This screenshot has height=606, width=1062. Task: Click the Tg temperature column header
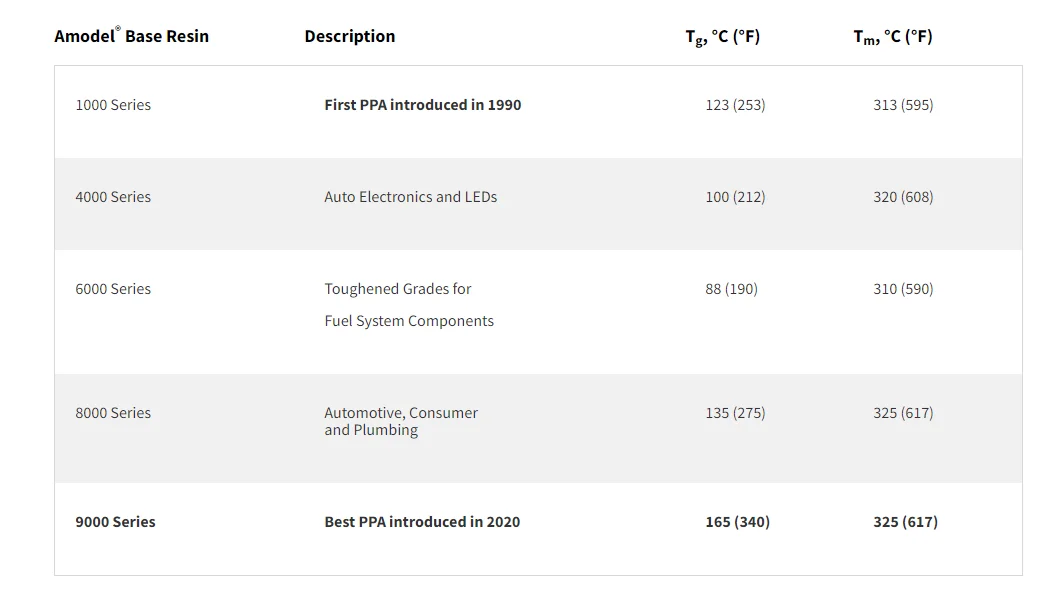tap(722, 37)
